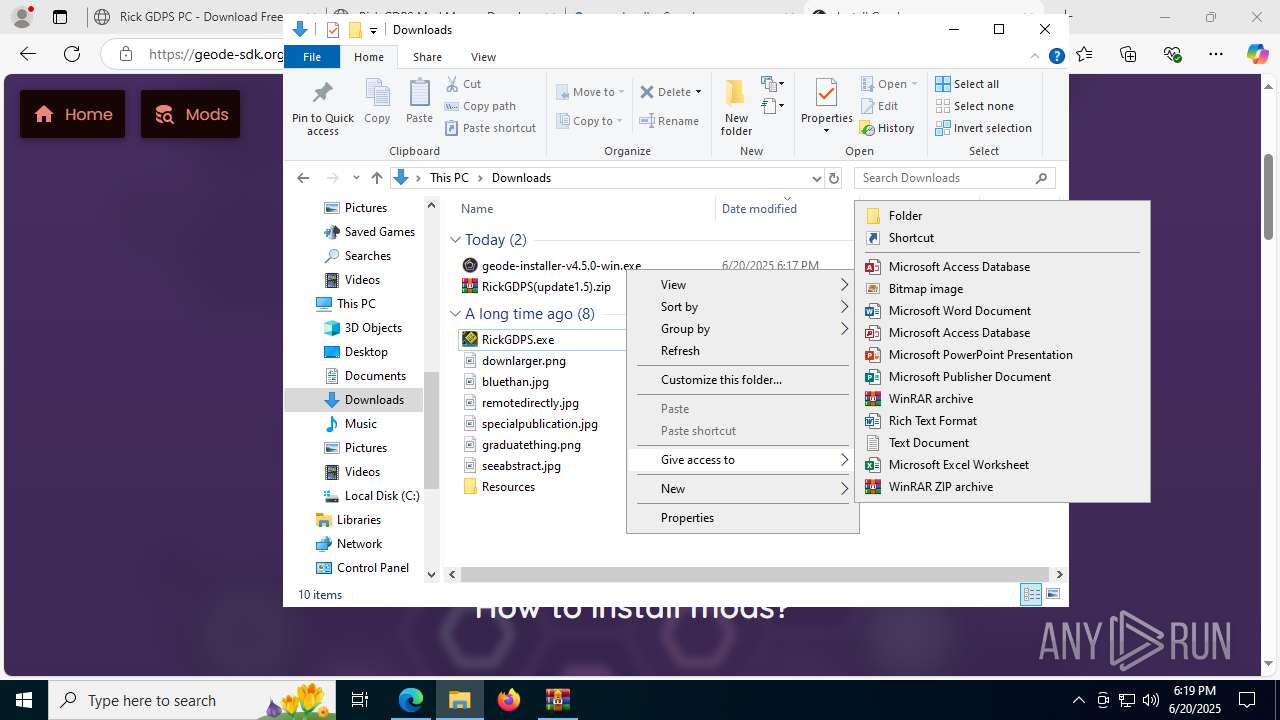Create a new Bitmap image
The height and width of the screenshot is (720, 1280).
(1002, 289)
